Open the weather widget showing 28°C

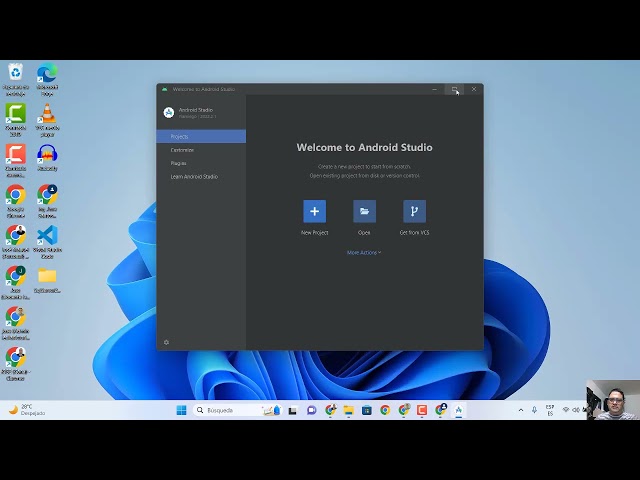click(x=27, y=410)
